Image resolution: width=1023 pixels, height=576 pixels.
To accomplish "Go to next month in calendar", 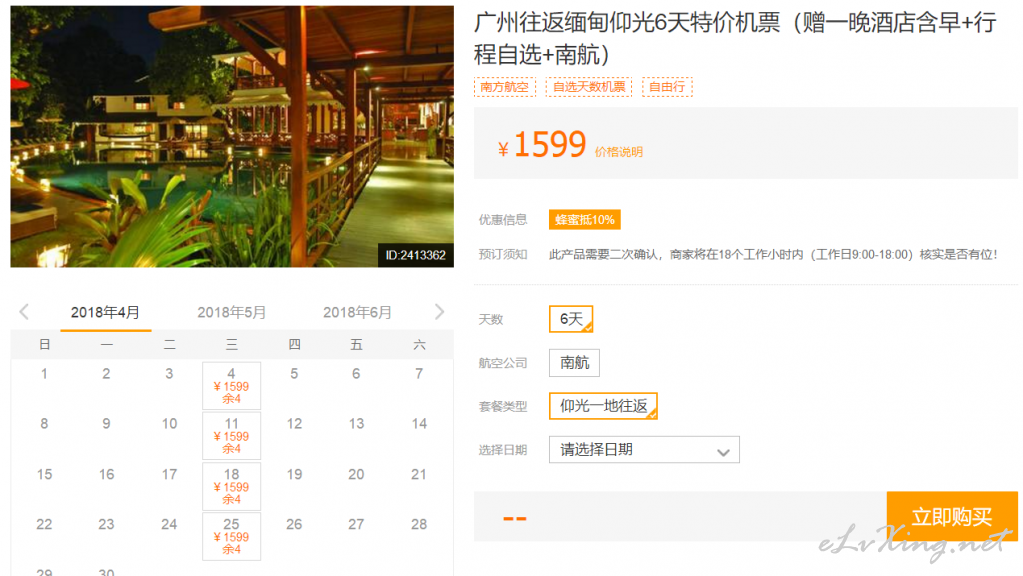I will point(439,312).
